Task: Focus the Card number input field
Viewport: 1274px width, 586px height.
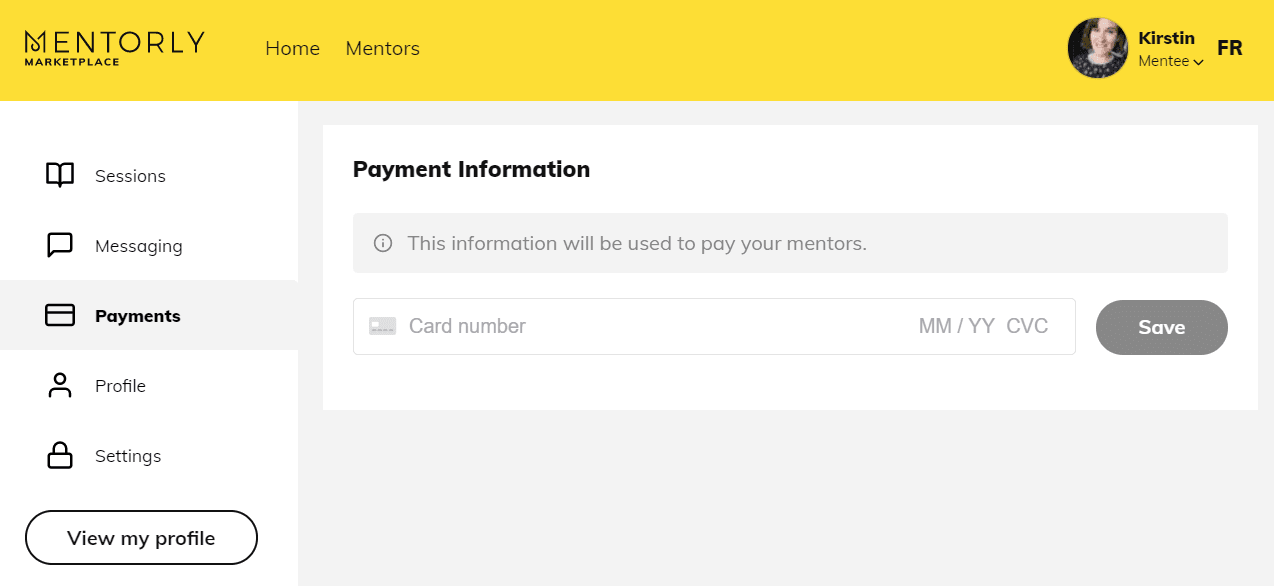Action: (x=600, y=326)
